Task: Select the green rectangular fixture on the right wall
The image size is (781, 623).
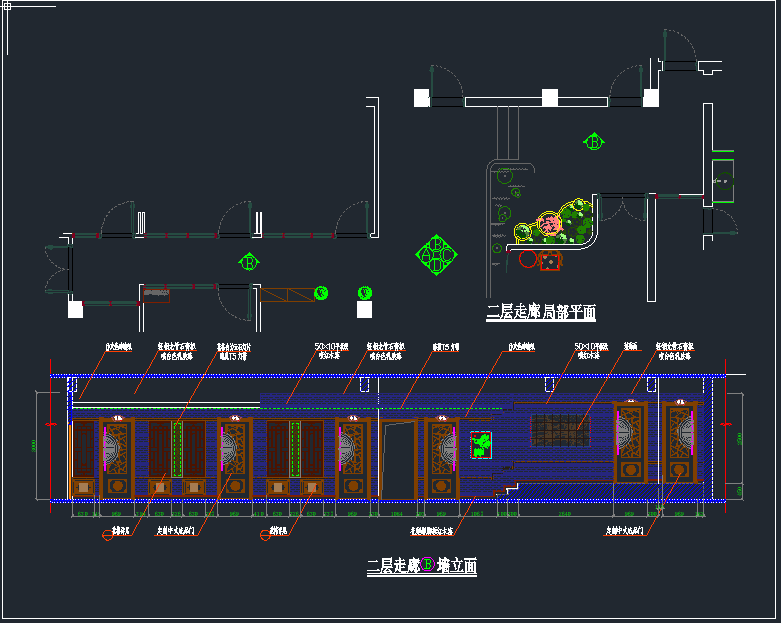Action: click(723, 181)
